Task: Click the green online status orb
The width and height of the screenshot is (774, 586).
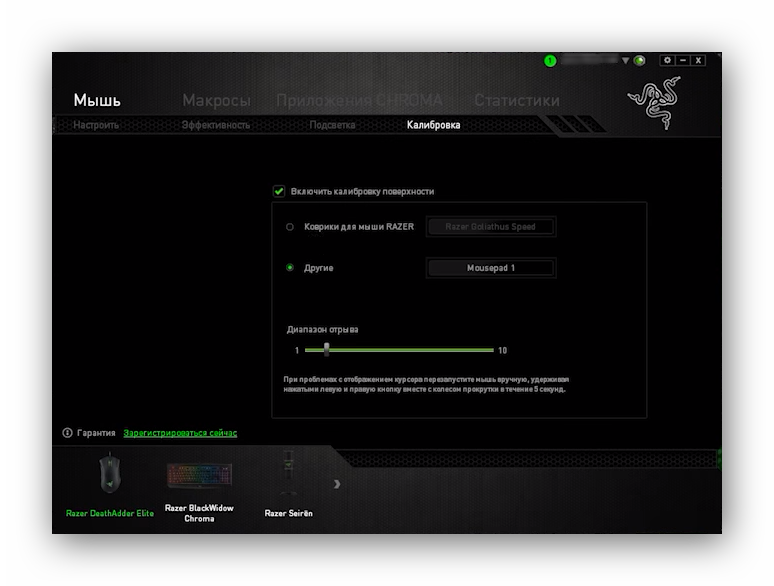Action: 639,60
